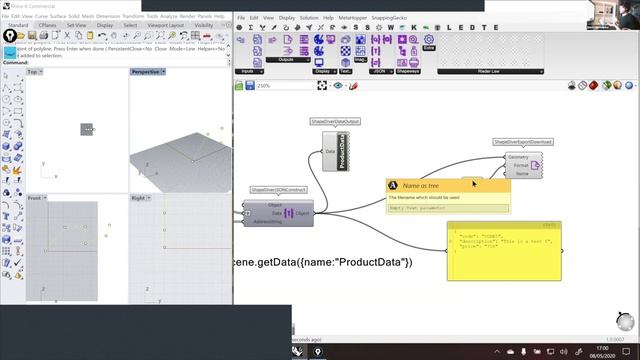Viewport: 640px width, 360px height.
Task: Click the rectangular array grid tool in Rhino
Action: point(7,251)
